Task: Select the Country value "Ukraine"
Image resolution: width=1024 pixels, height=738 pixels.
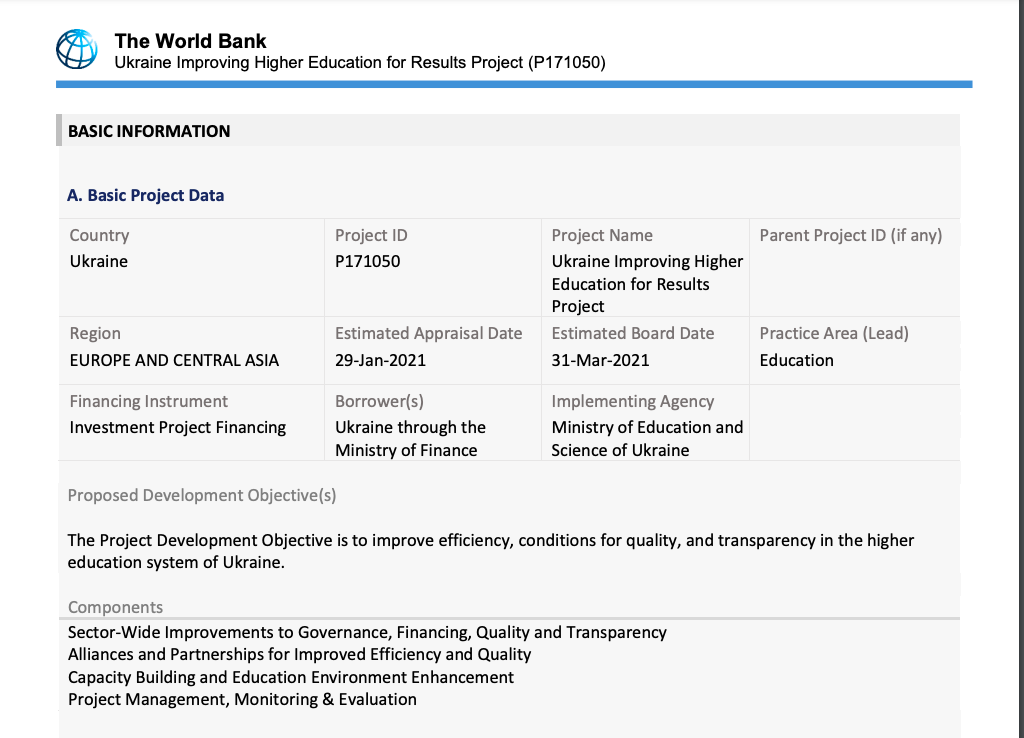Action: (99, 261)
